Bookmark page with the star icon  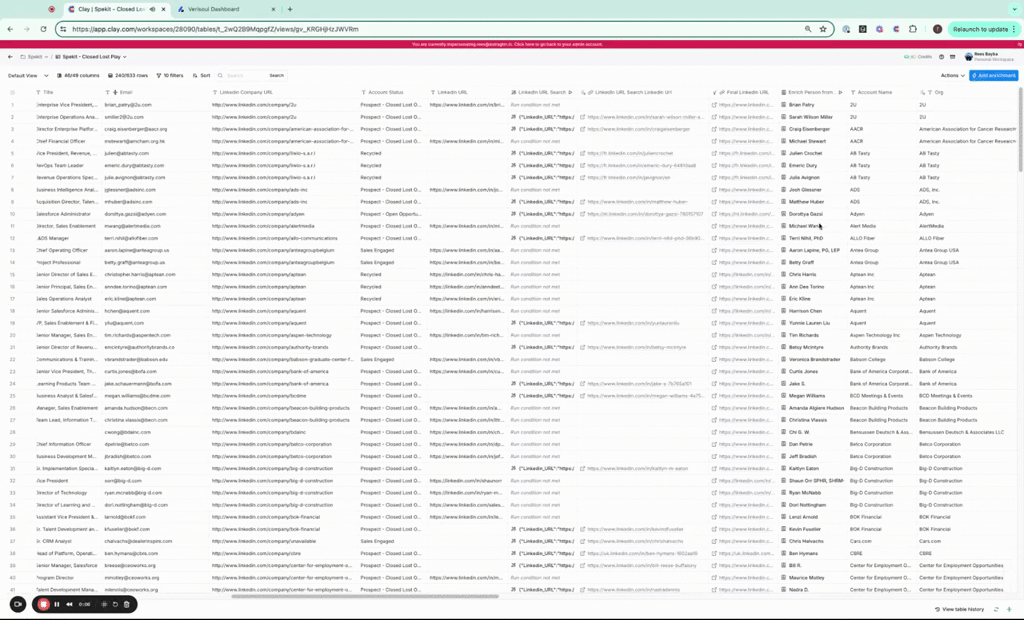pos(822,29)
